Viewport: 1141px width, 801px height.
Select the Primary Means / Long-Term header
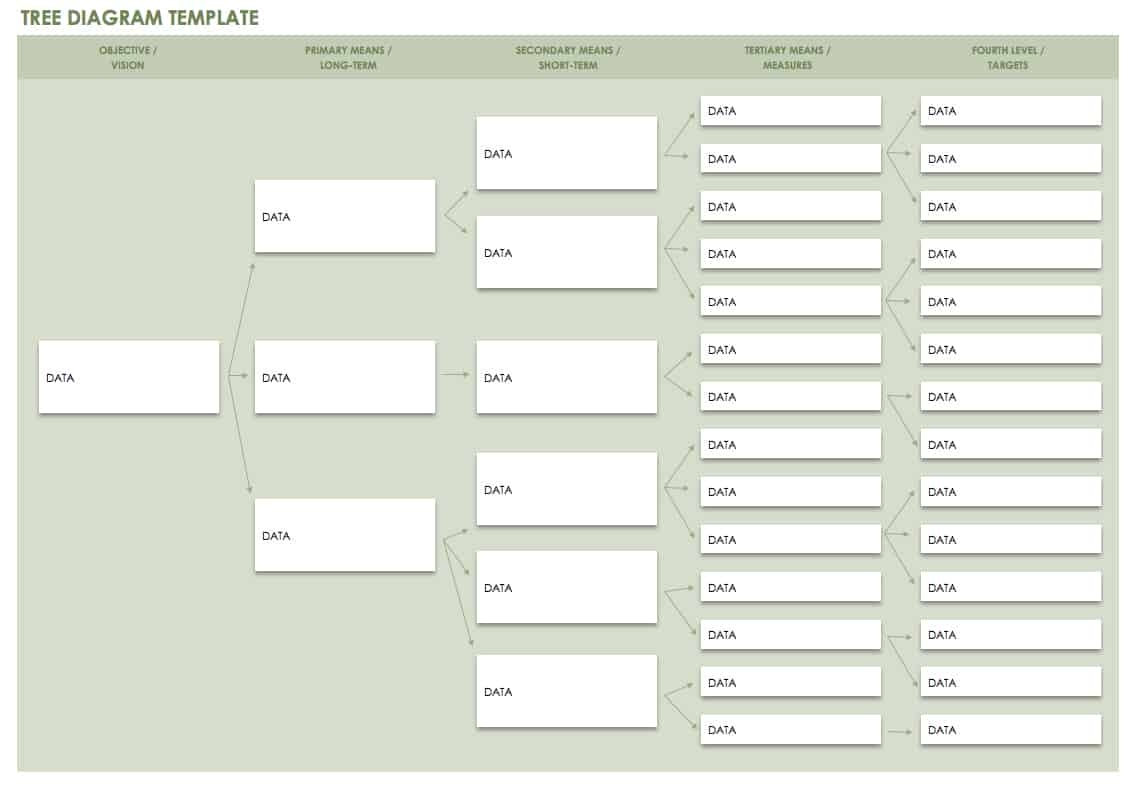coord(348,58)
